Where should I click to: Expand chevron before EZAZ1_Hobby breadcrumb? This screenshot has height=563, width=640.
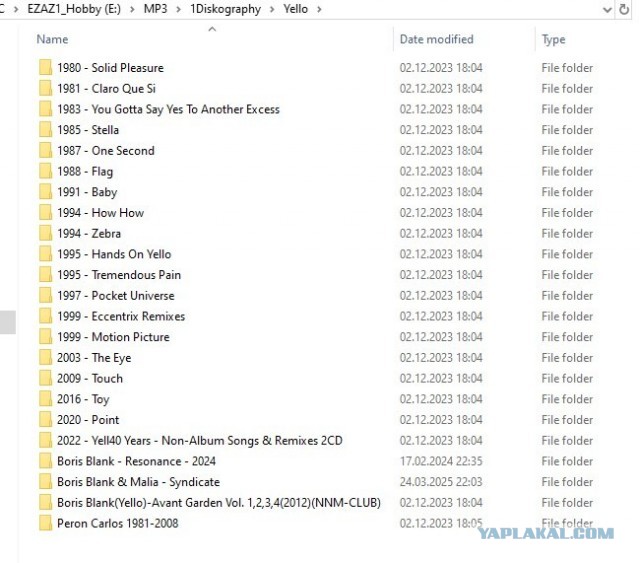point(16,9)
